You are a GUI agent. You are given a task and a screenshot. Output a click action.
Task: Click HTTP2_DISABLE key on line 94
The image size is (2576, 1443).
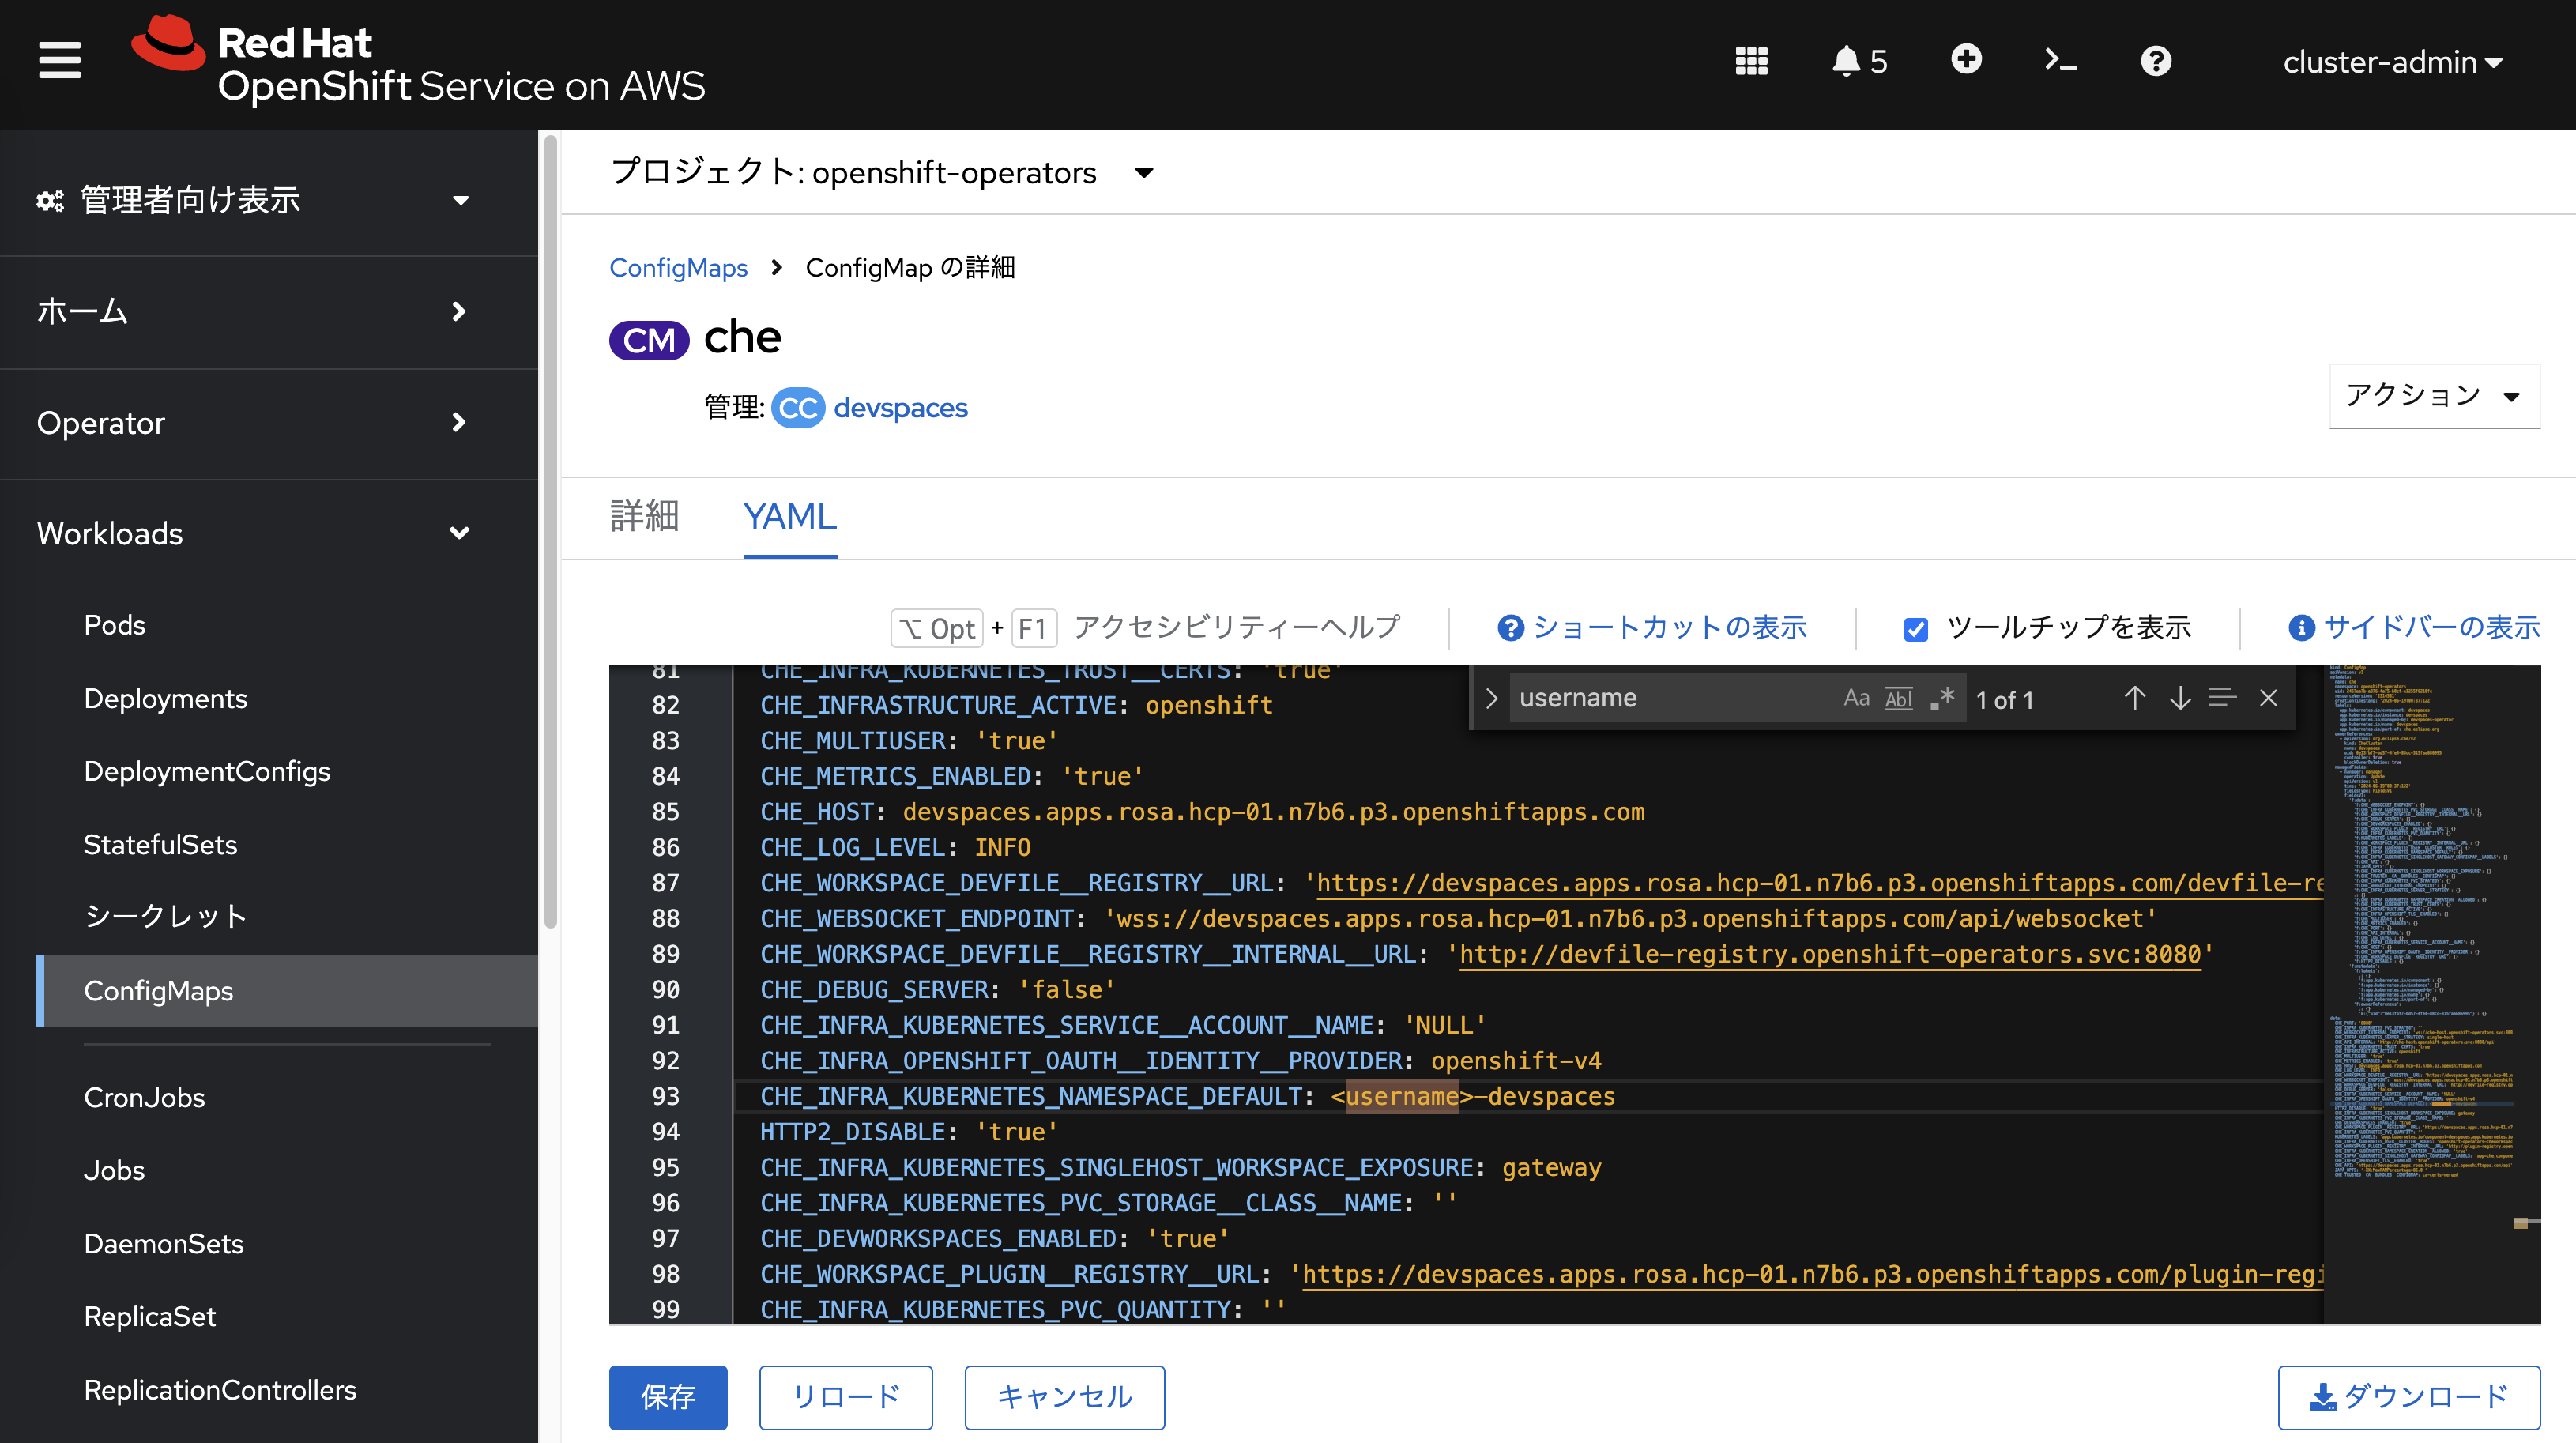tap(852, 1132)
